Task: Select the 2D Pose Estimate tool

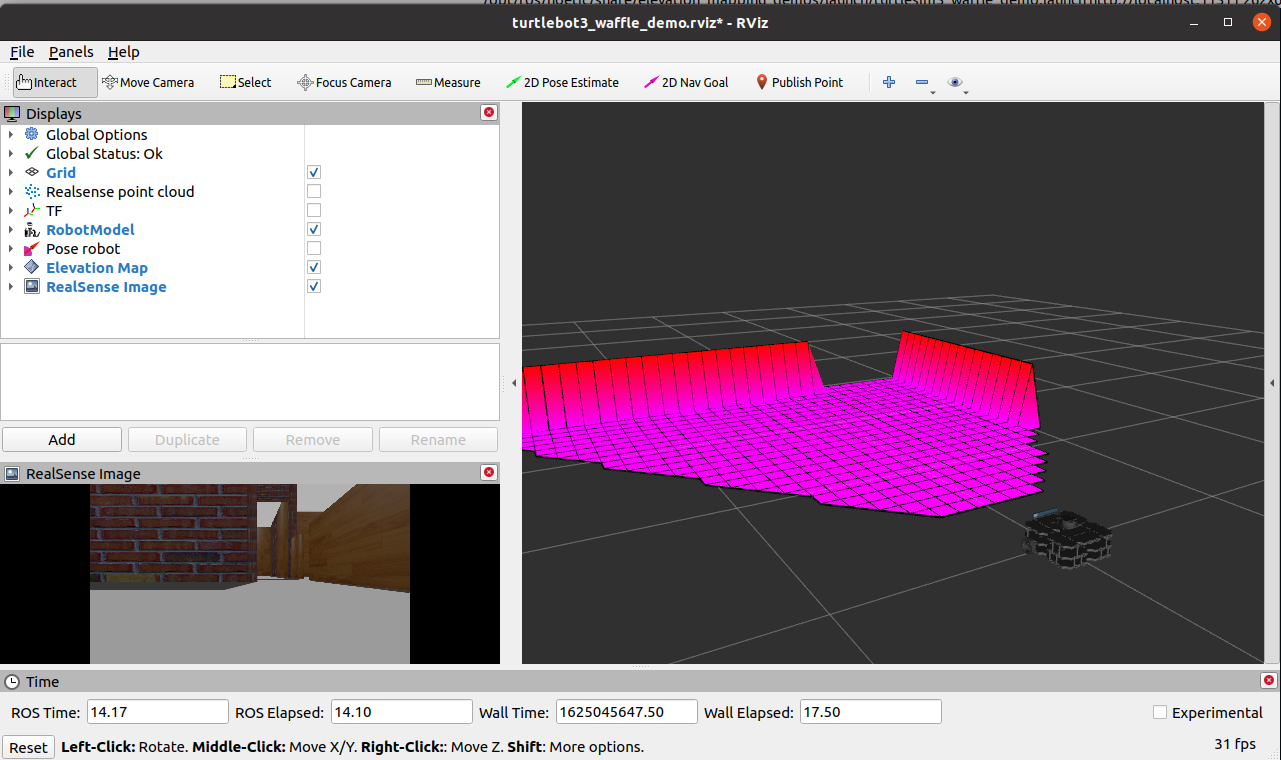Action: coord(562,82)
